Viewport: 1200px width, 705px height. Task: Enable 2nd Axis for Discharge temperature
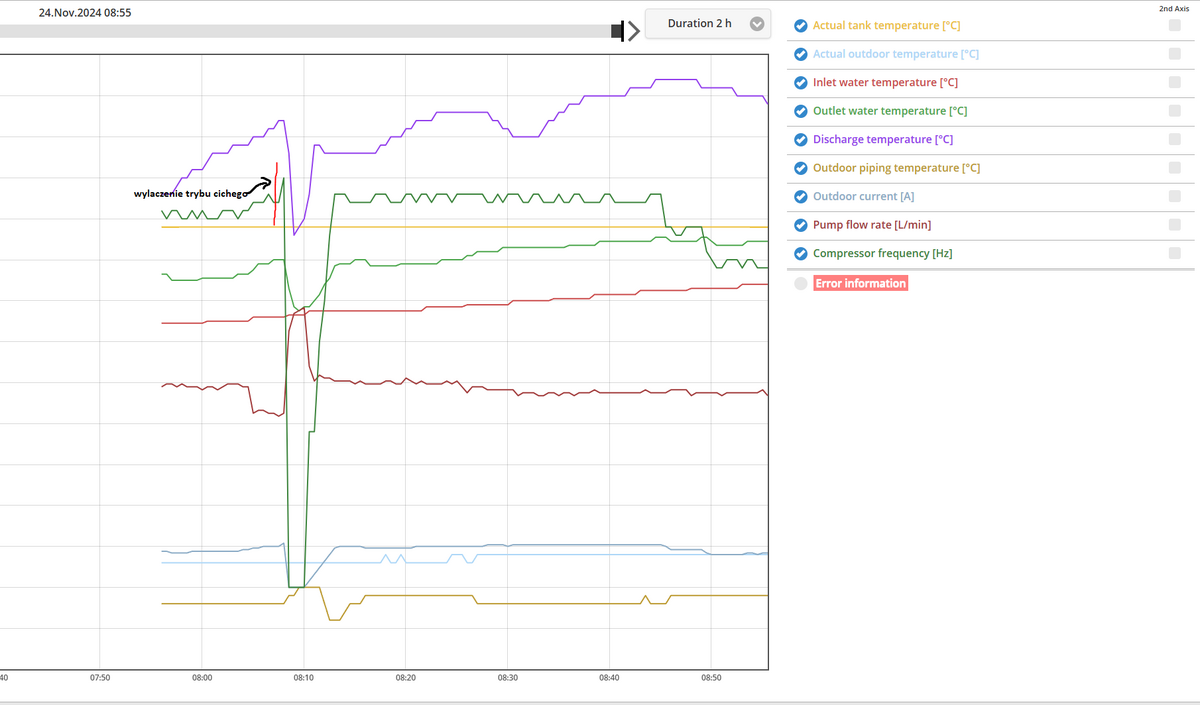click(x=1174, y=140)
